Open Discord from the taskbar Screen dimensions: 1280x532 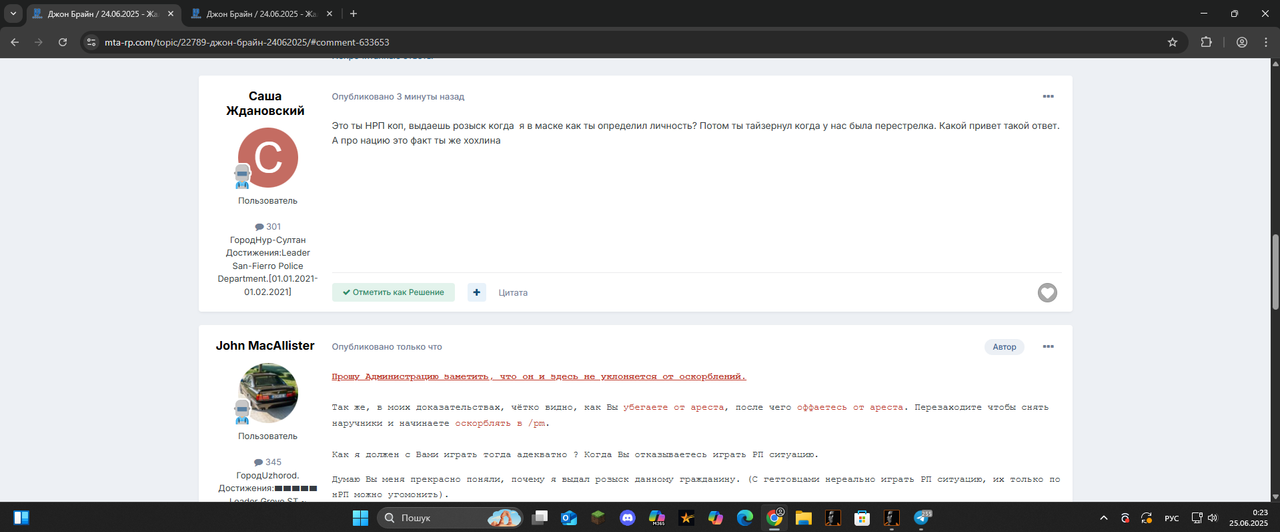click(627, 518)
